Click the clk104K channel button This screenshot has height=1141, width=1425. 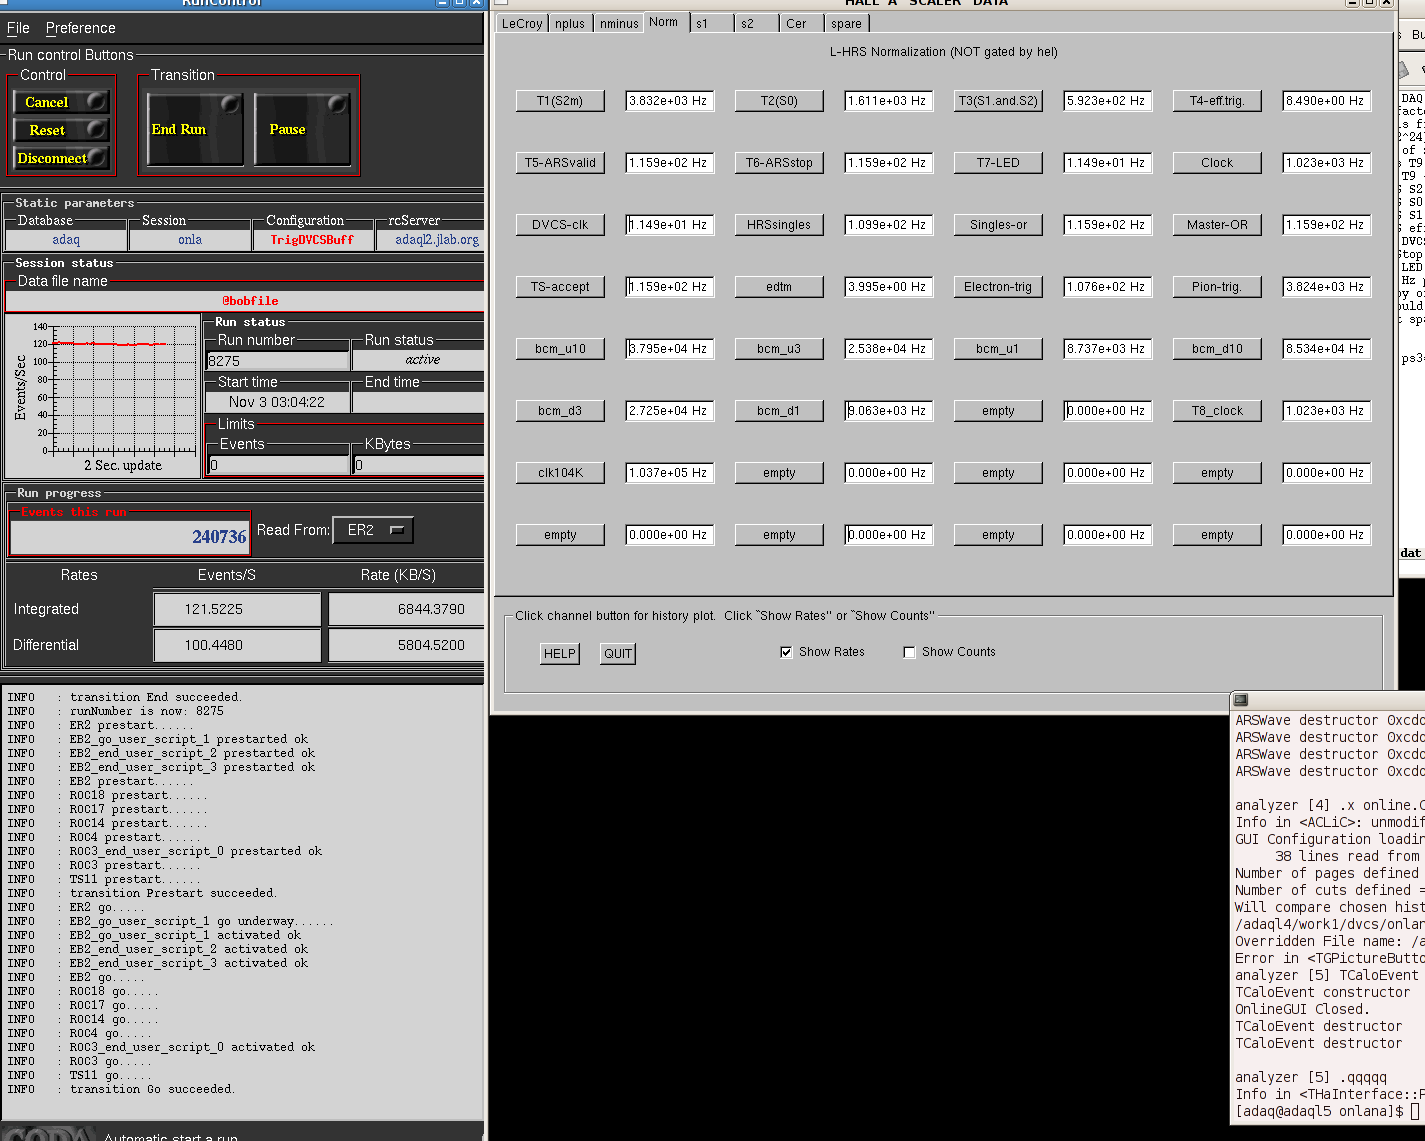tap(560, 473)
